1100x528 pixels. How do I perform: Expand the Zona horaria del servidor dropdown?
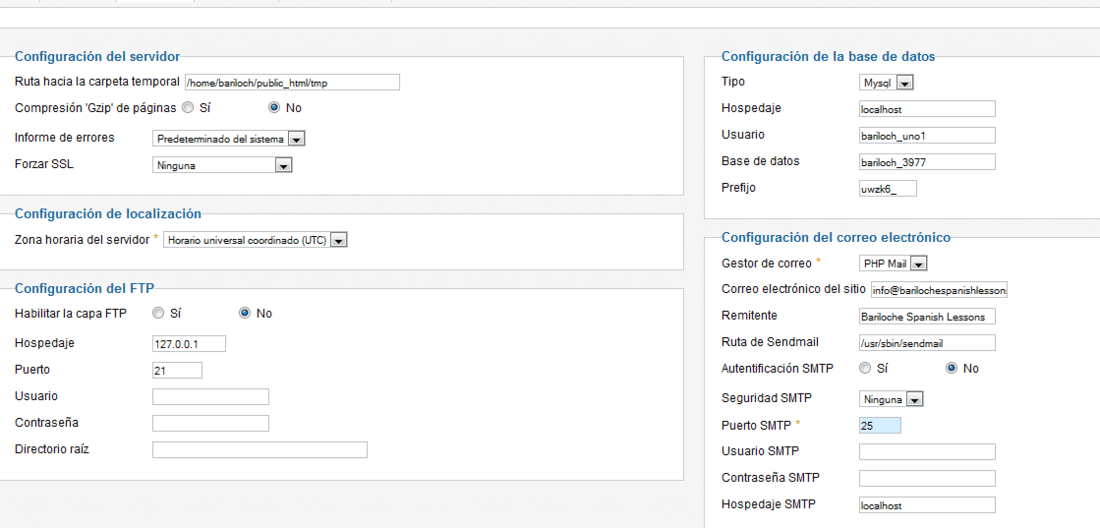click(255, 240)
